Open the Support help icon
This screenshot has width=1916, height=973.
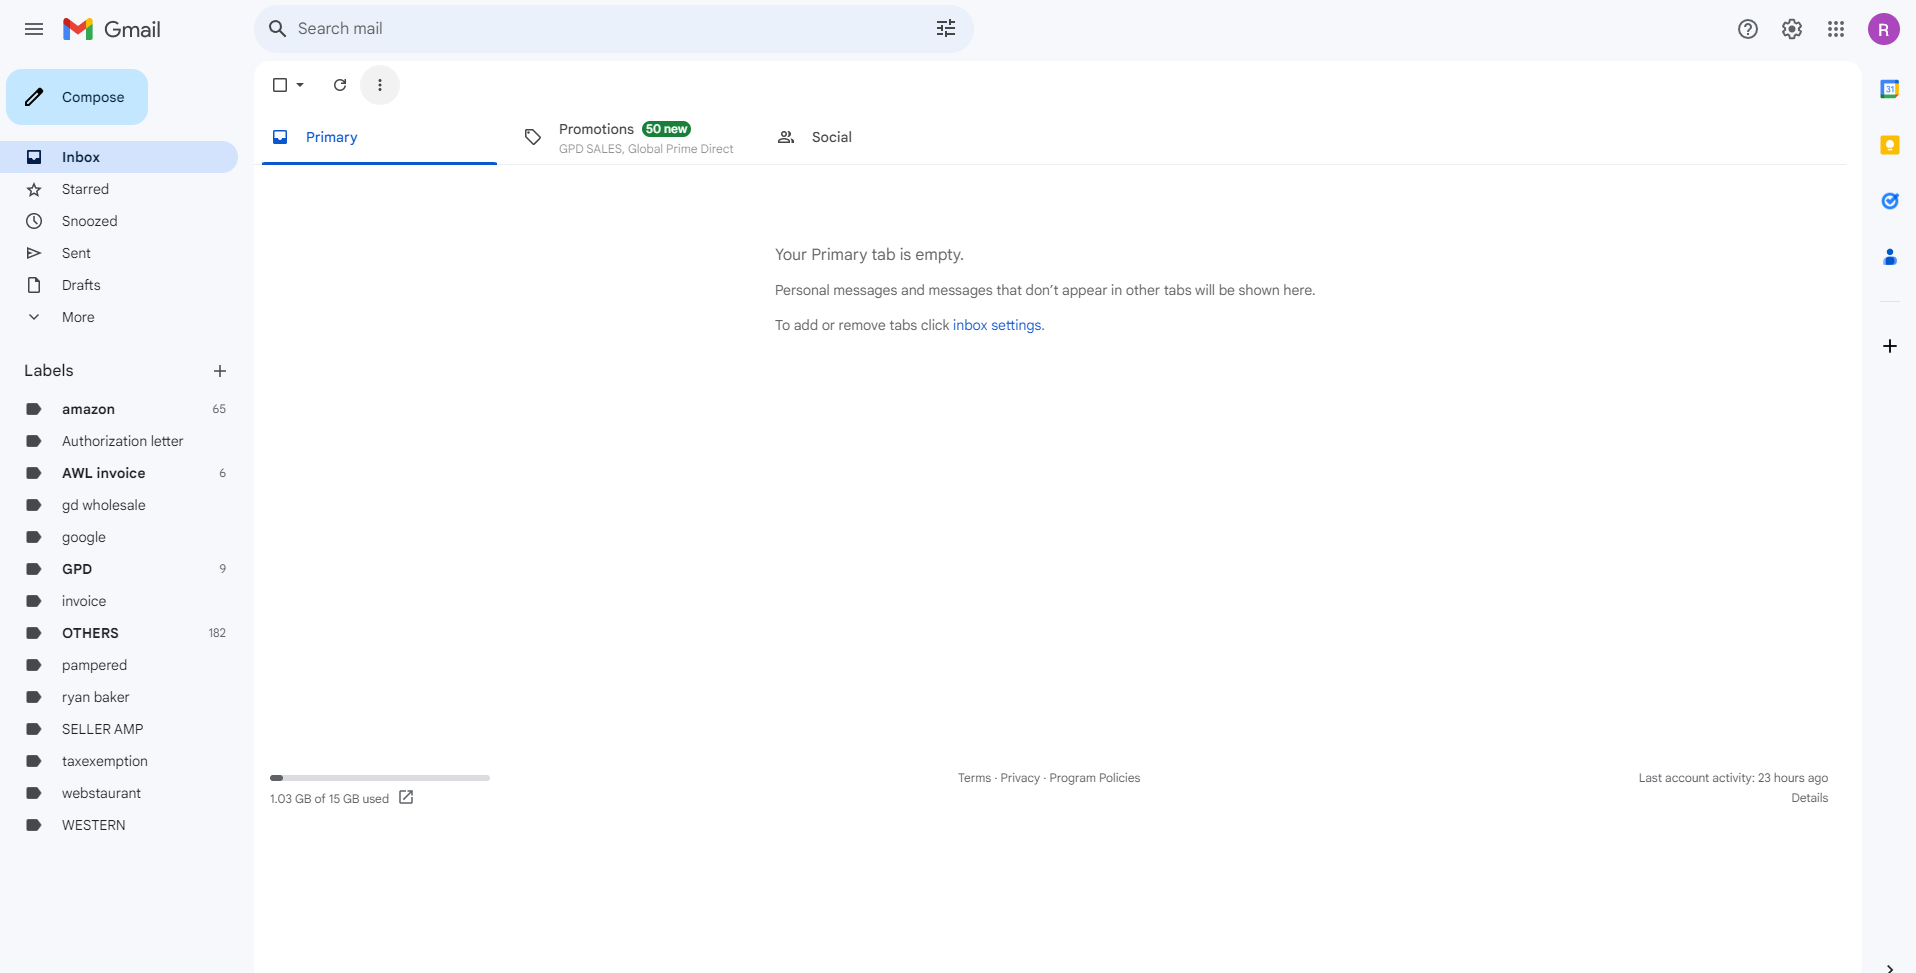tap(1748, 29)
